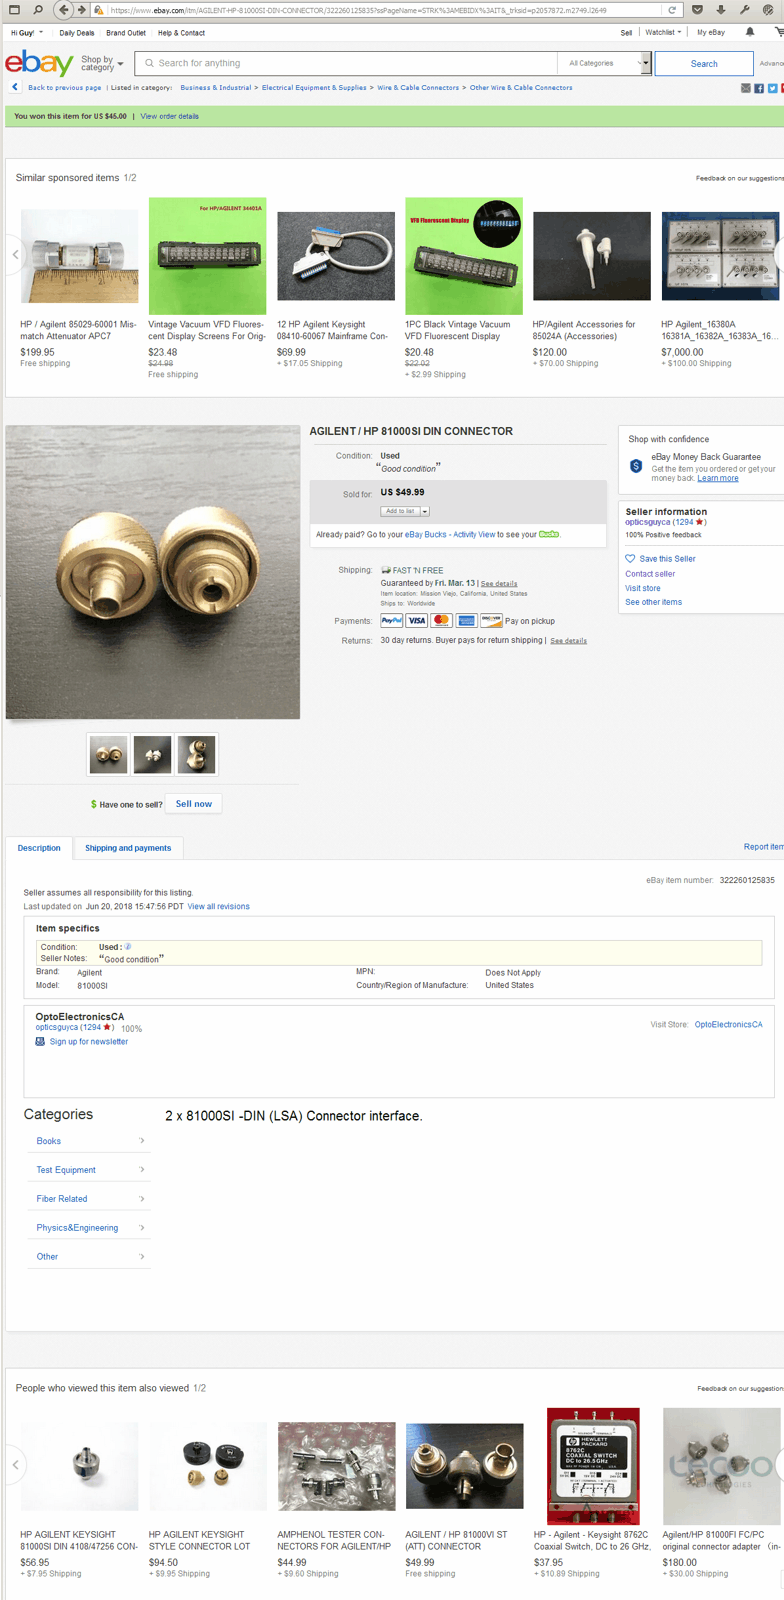Click the eBay logo
This screenshot has height=1600, width=784.
pos(39,63)
